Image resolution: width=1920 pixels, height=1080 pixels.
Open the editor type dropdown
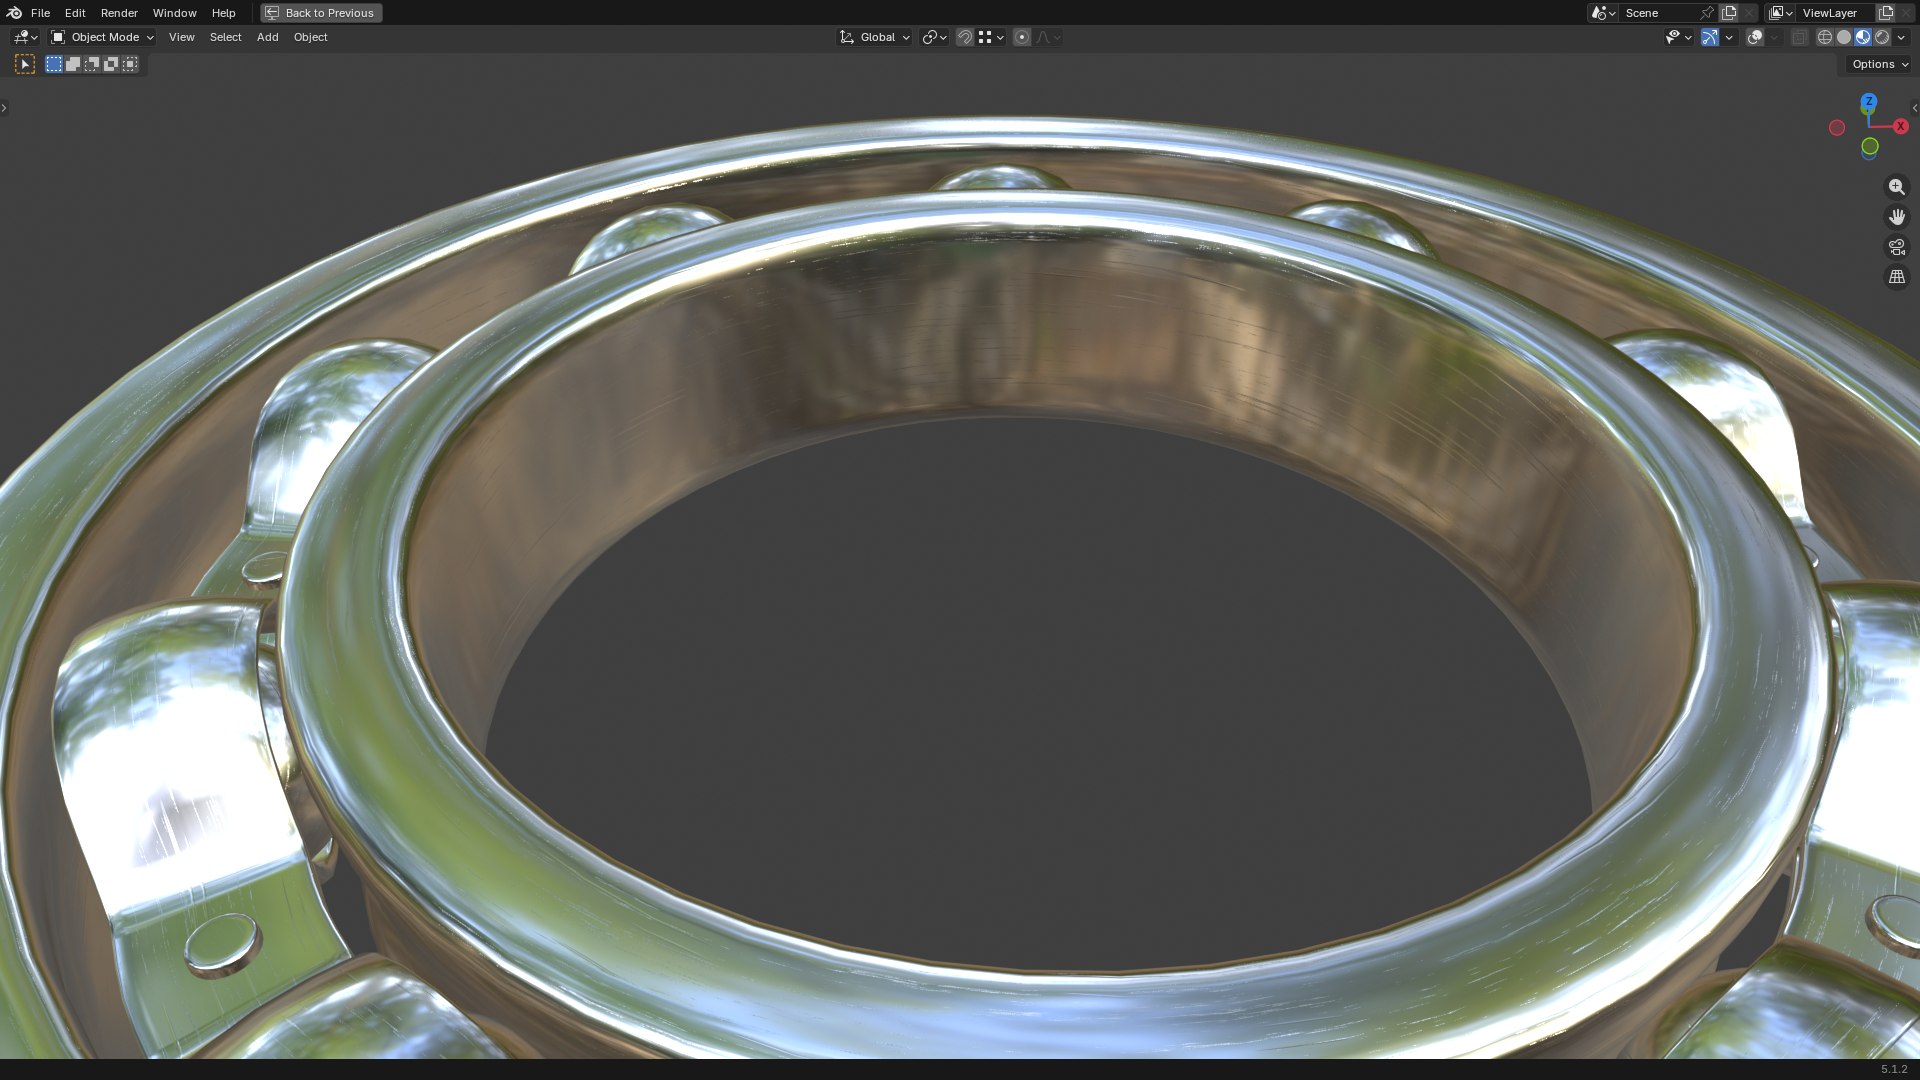point(25,37)
